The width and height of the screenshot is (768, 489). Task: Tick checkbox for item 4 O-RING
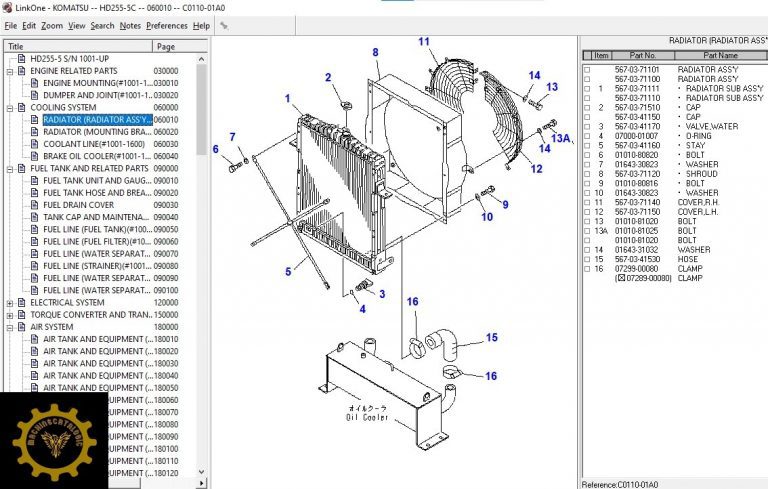tap(587, 136)
